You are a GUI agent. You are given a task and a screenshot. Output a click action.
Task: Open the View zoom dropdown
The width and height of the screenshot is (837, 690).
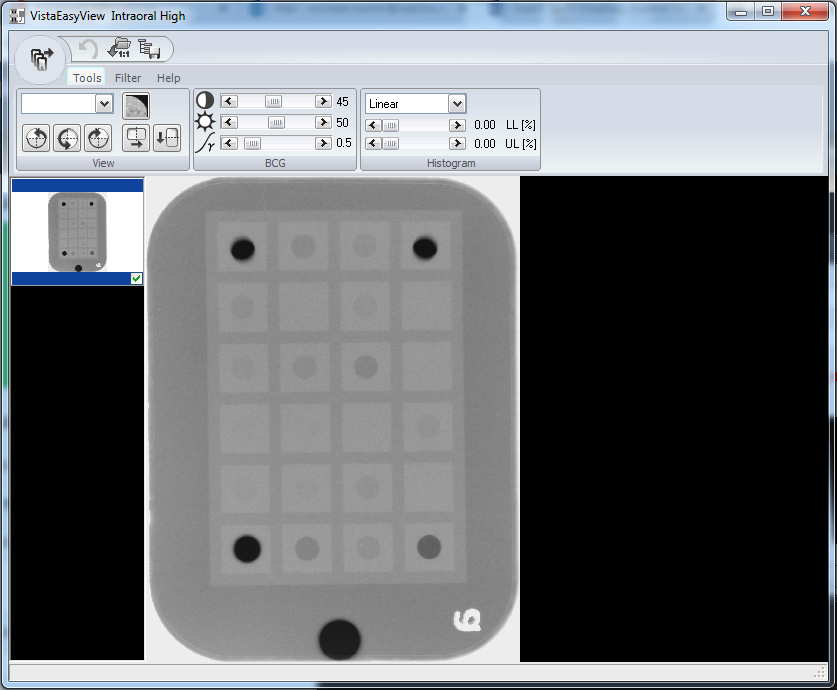104,104
